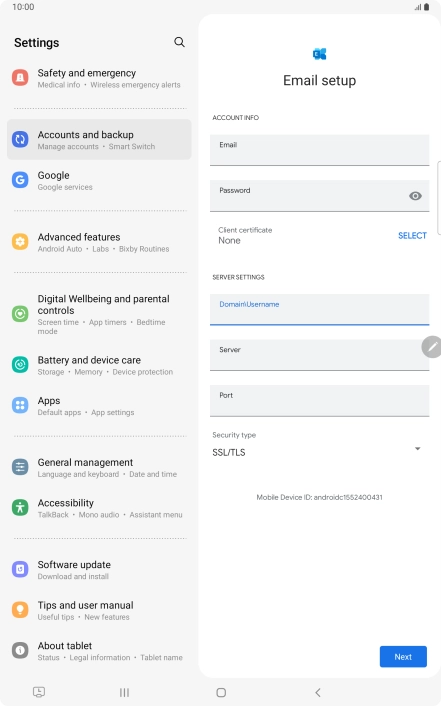
Task: Tap the Recents navigation bar icon
Action: 124,692
